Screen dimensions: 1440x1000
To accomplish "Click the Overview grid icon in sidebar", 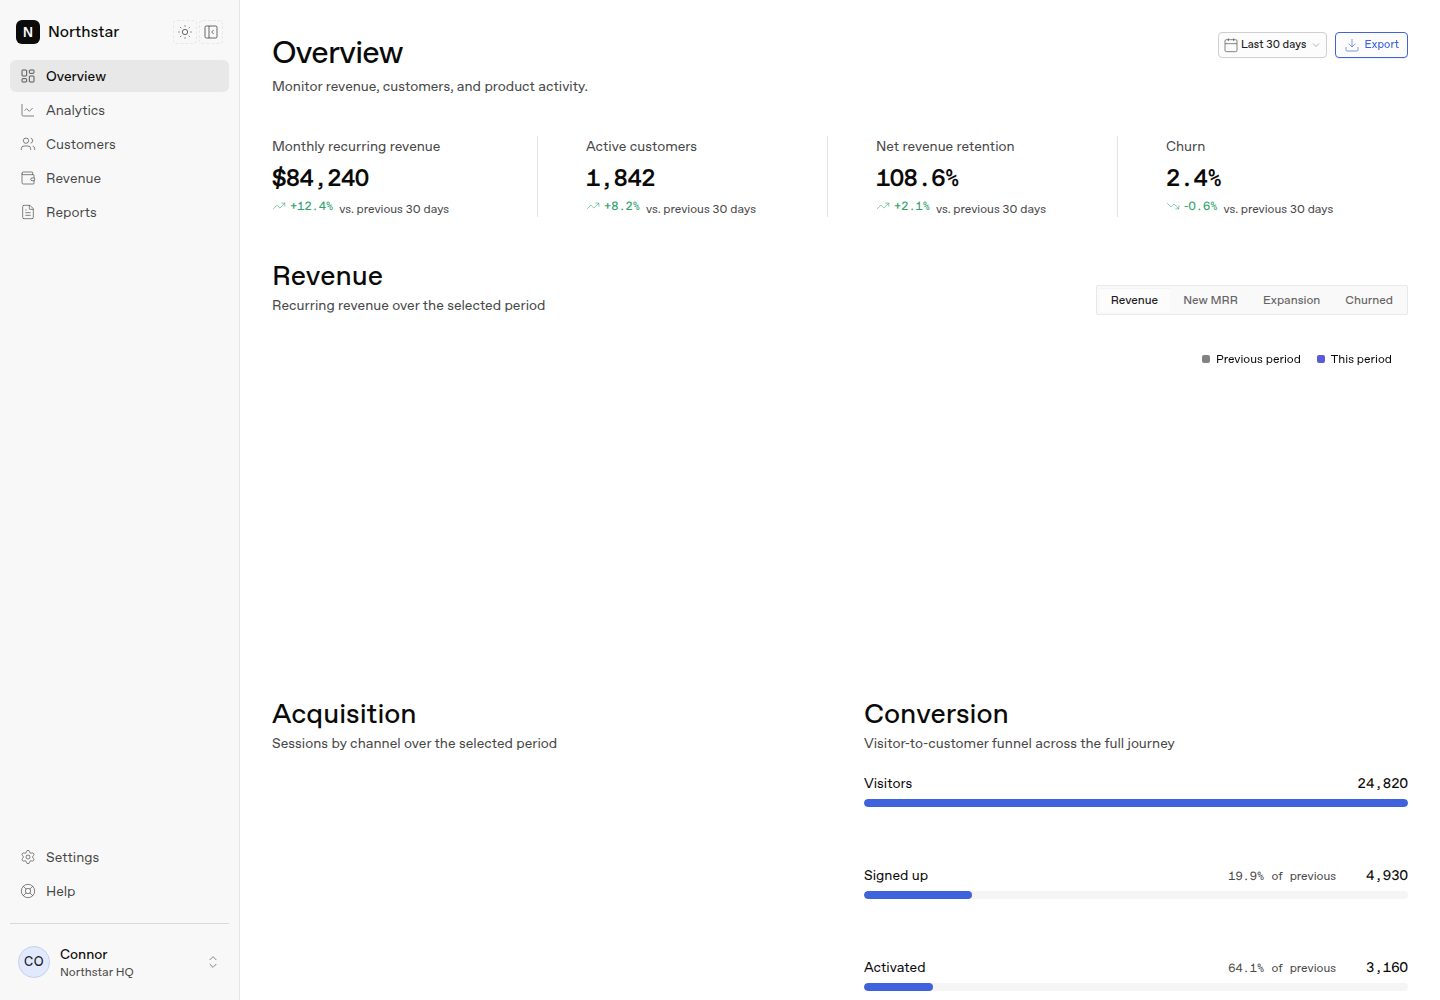I will tap(28, 76).
